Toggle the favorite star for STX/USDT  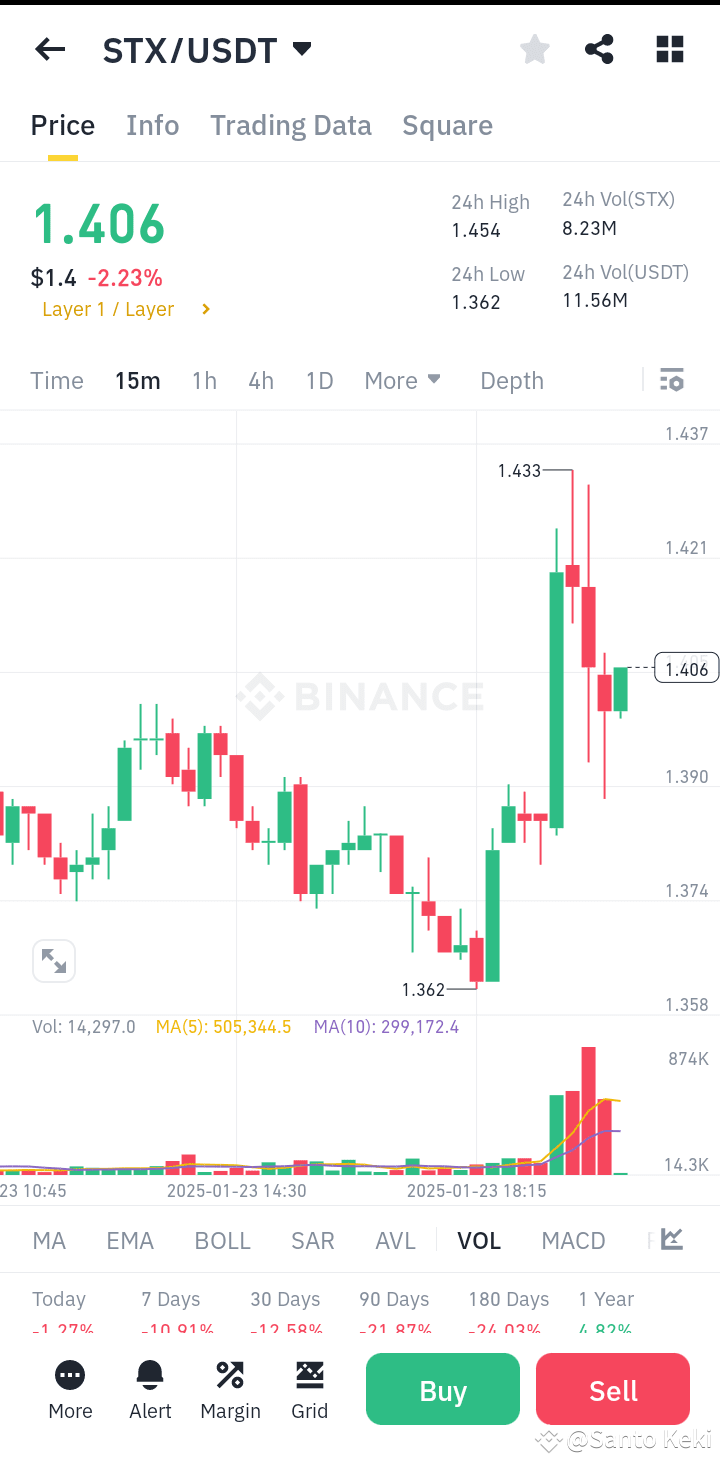coord(534,49)
